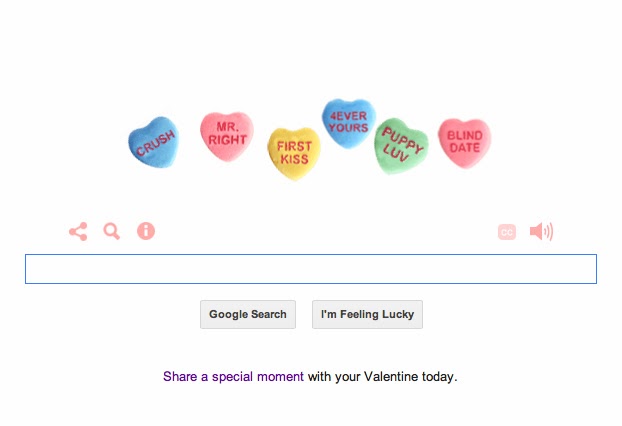Click the Google Search button
This screenshot has height=426, width=622.
[x=248, y=314]
